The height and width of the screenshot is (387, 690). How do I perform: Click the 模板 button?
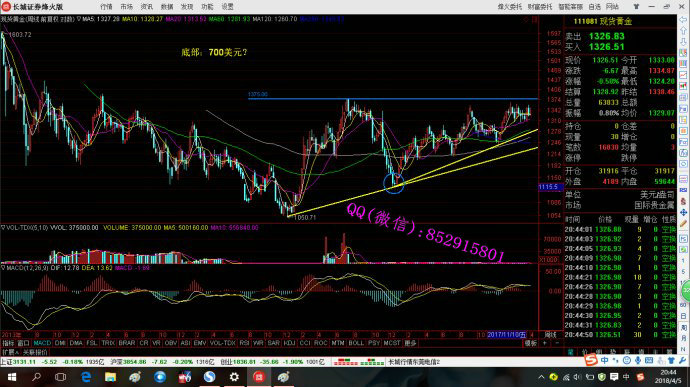click(x=530, y=343)
